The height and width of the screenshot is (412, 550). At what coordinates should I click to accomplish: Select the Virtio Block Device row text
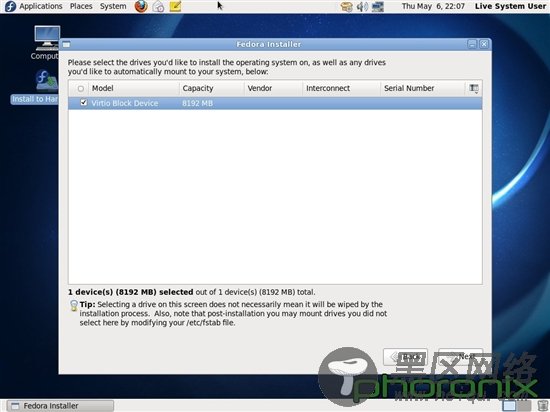125,103
